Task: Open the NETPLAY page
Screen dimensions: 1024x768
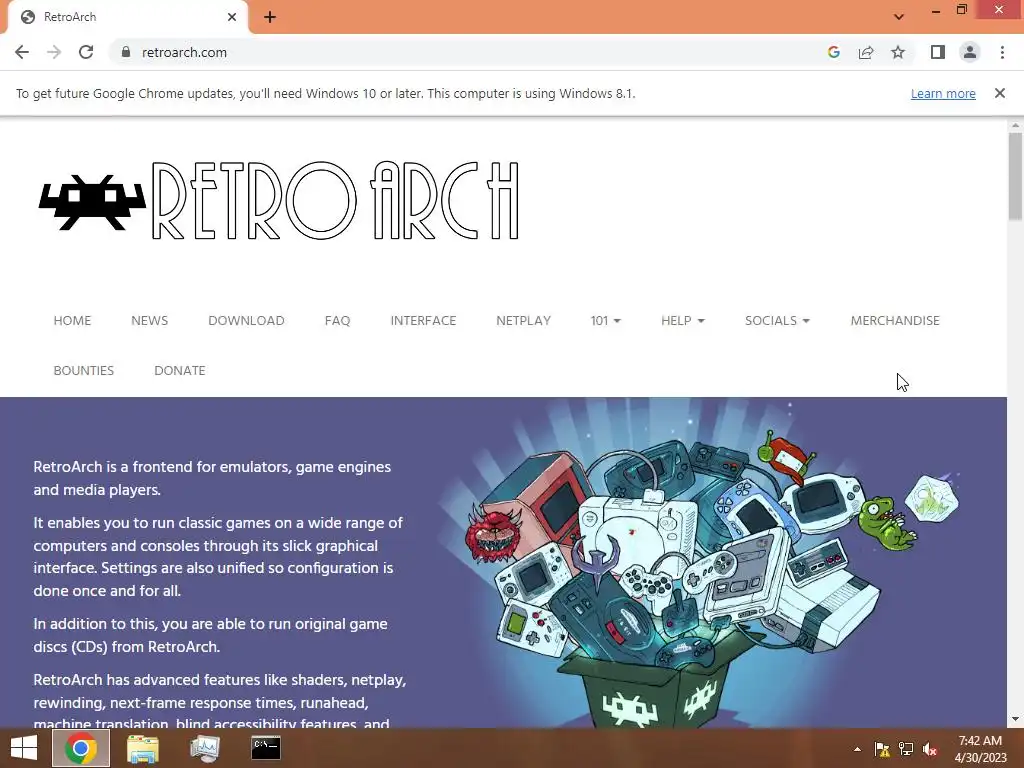Action: tap(524, 321)
